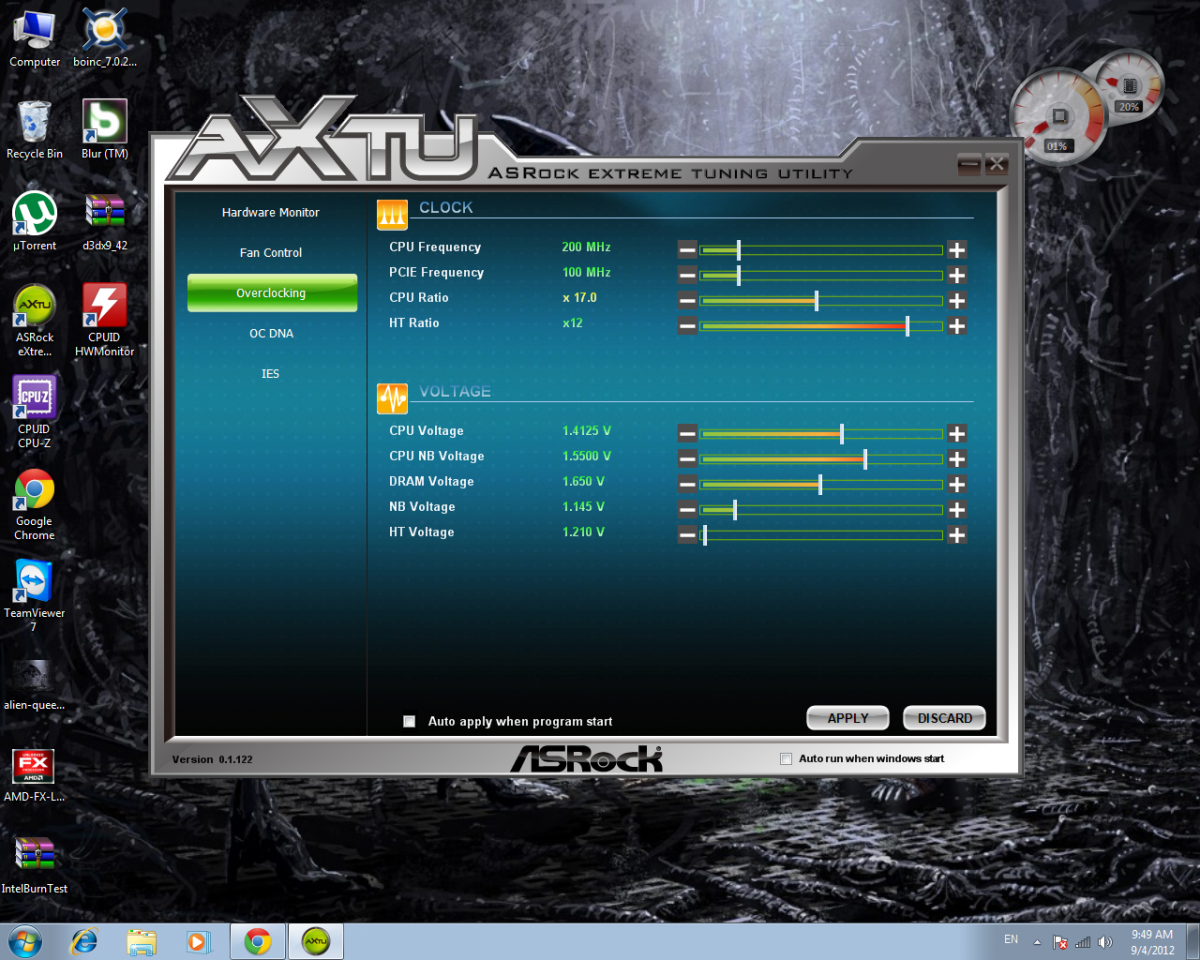Click the CPU Frequency slider track
This screenshot has height=960, width=1200.
(x=821, y=250)
